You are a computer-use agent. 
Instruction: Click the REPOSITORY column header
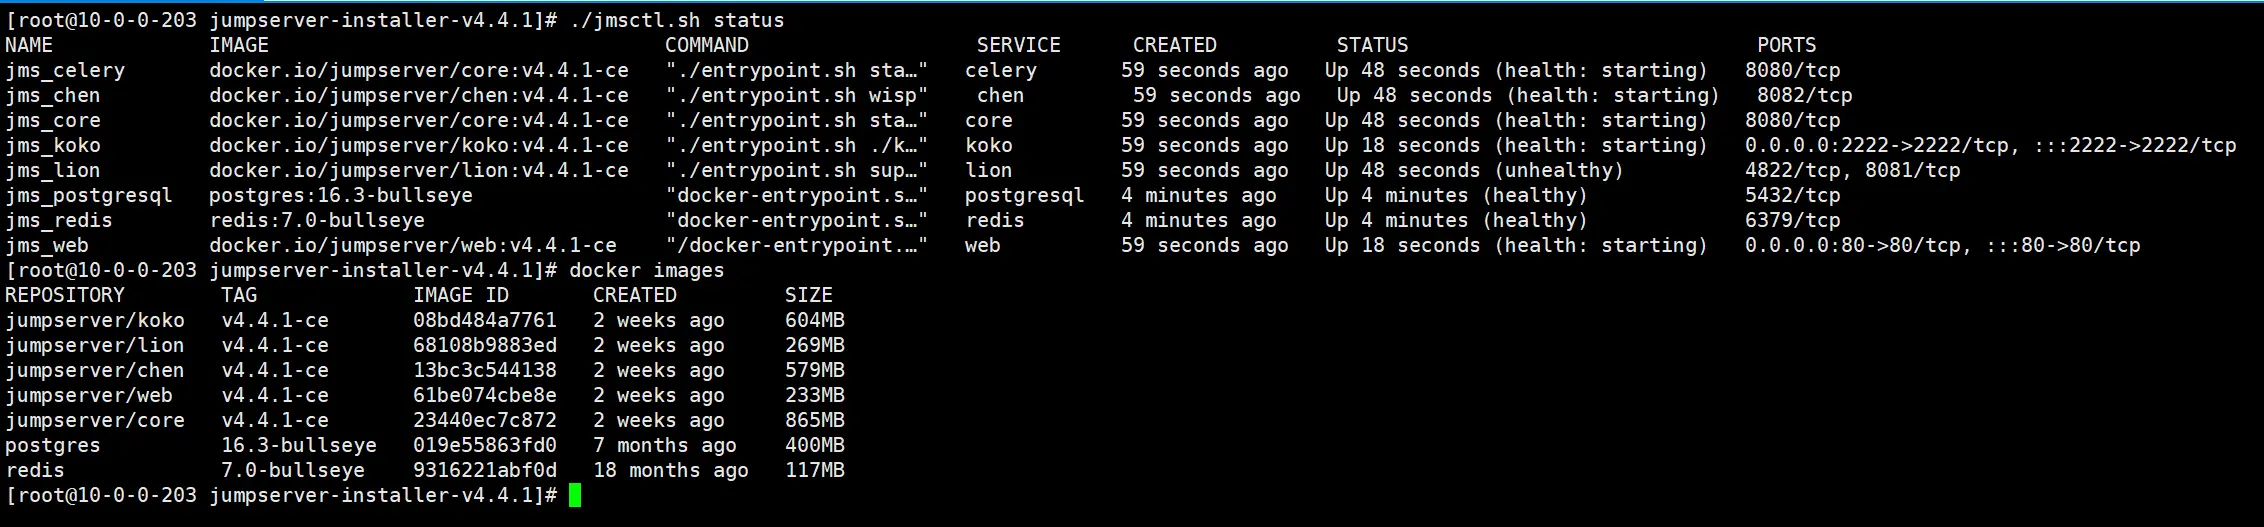[x=65, y=295]
